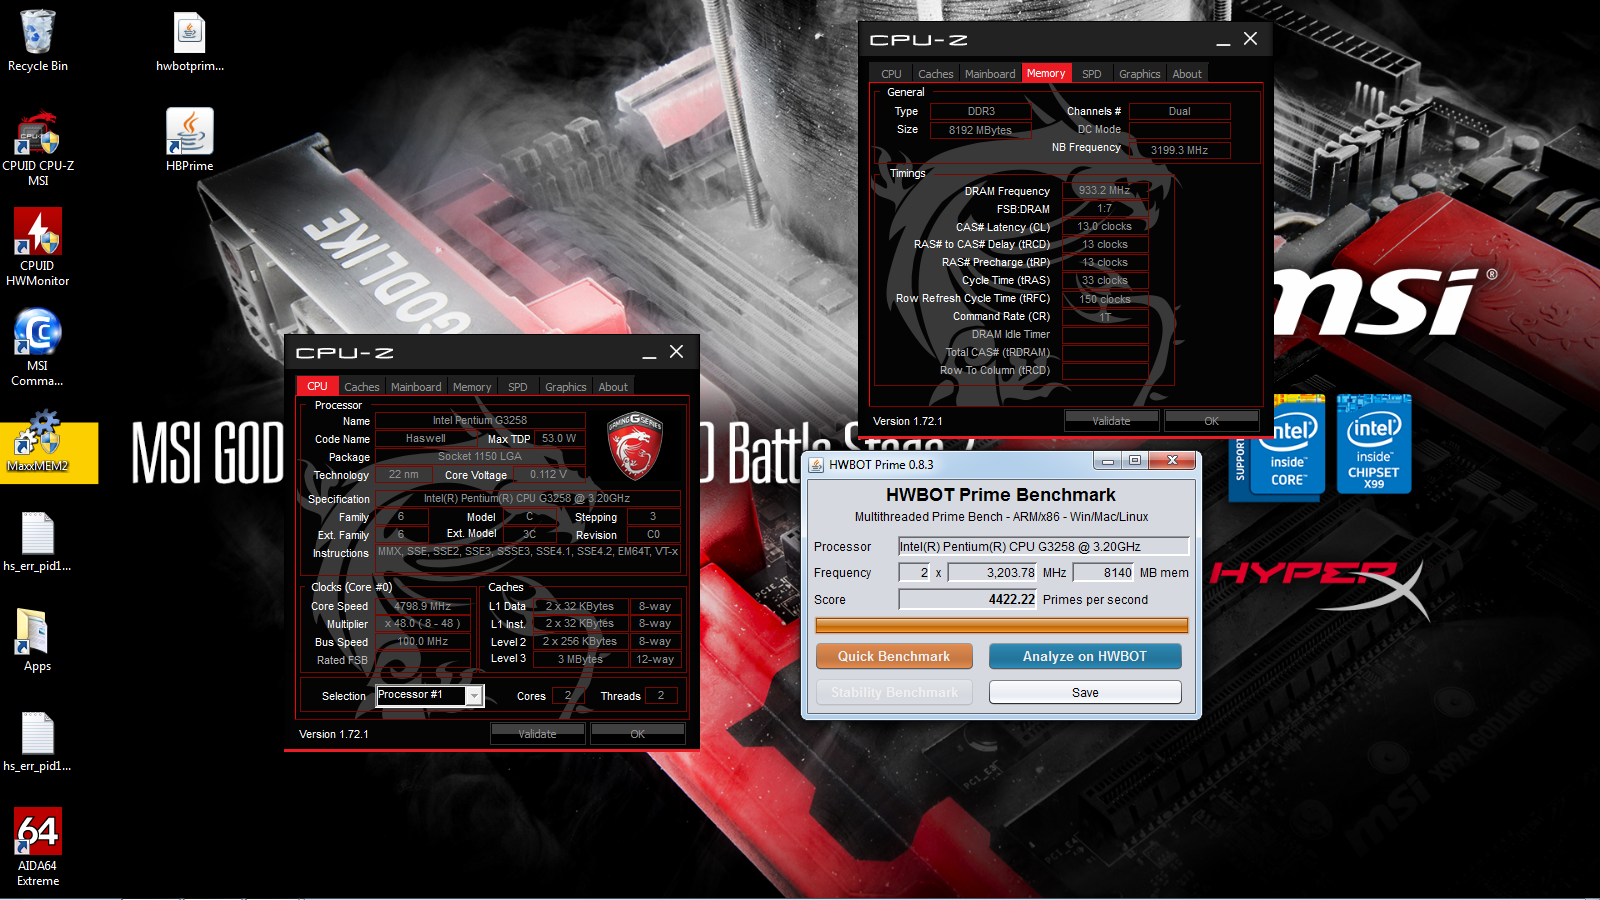Open About tab in Memory CPU-Z window
This screenshot has width=1600, height=900.
tap(1187, 74)
